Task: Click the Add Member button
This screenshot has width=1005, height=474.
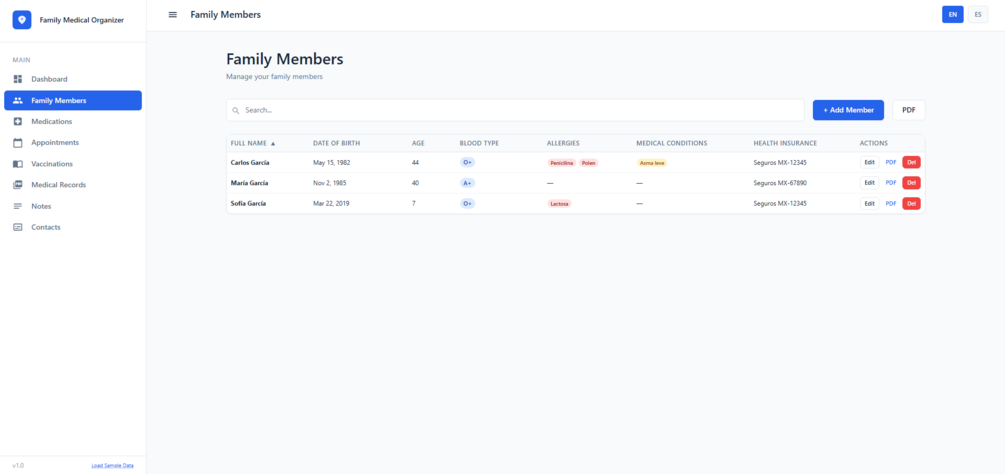Action: 848,110
